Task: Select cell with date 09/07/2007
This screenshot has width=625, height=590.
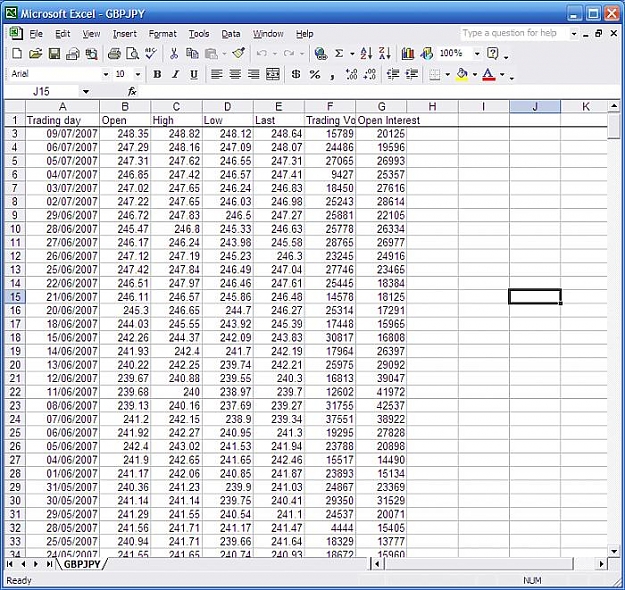Action: 63,134
